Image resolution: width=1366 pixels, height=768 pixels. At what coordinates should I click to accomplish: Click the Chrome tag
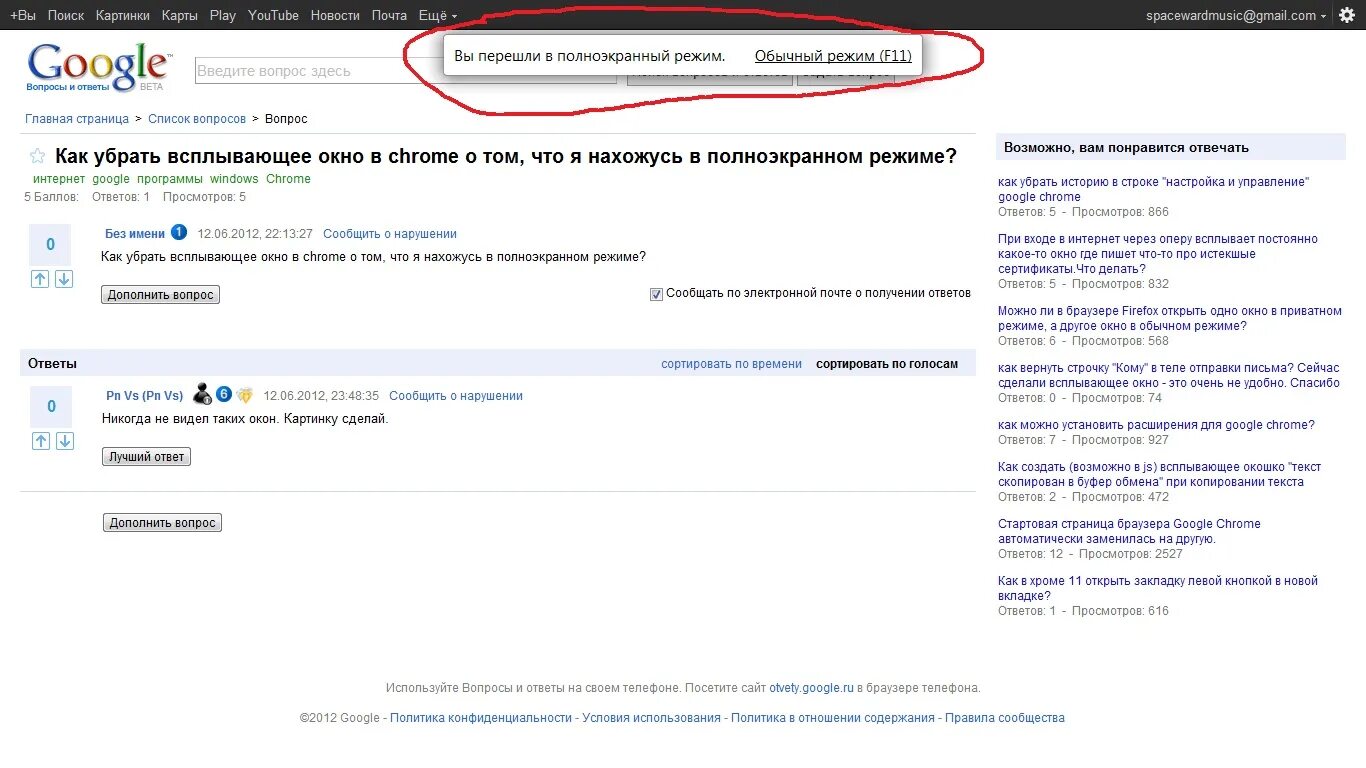[x=288, y=179]
